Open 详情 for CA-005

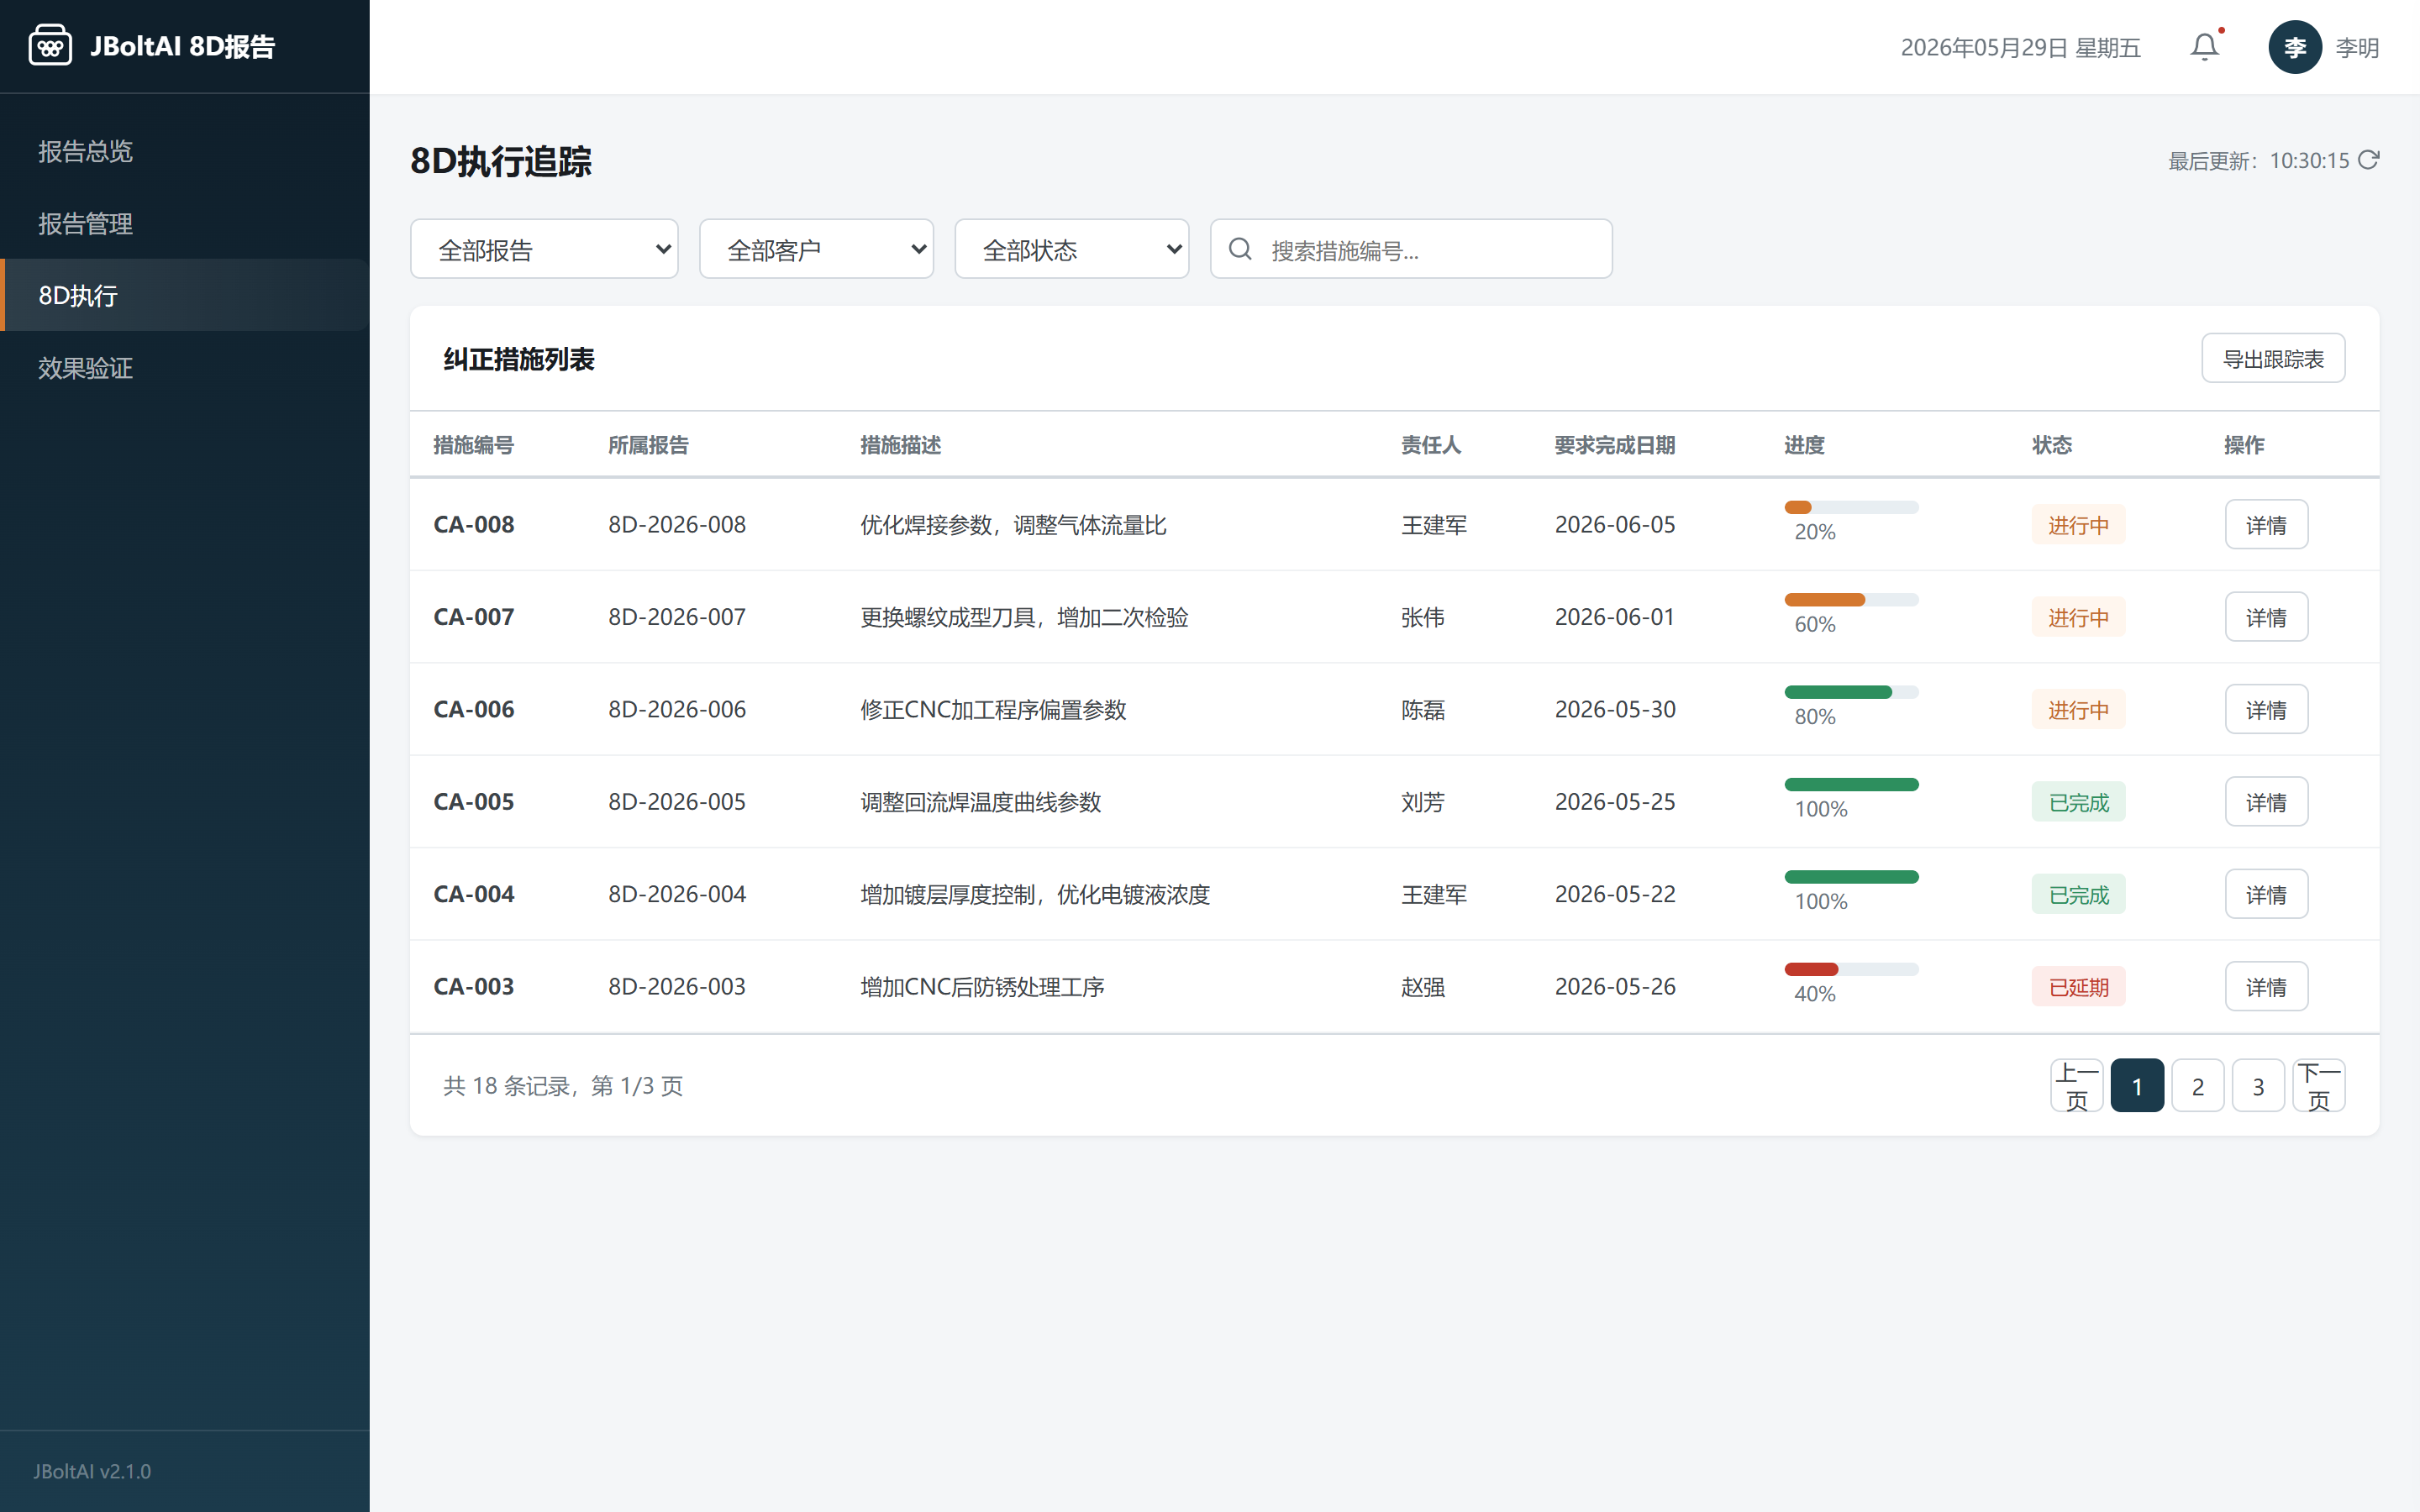click(2266, 802)
